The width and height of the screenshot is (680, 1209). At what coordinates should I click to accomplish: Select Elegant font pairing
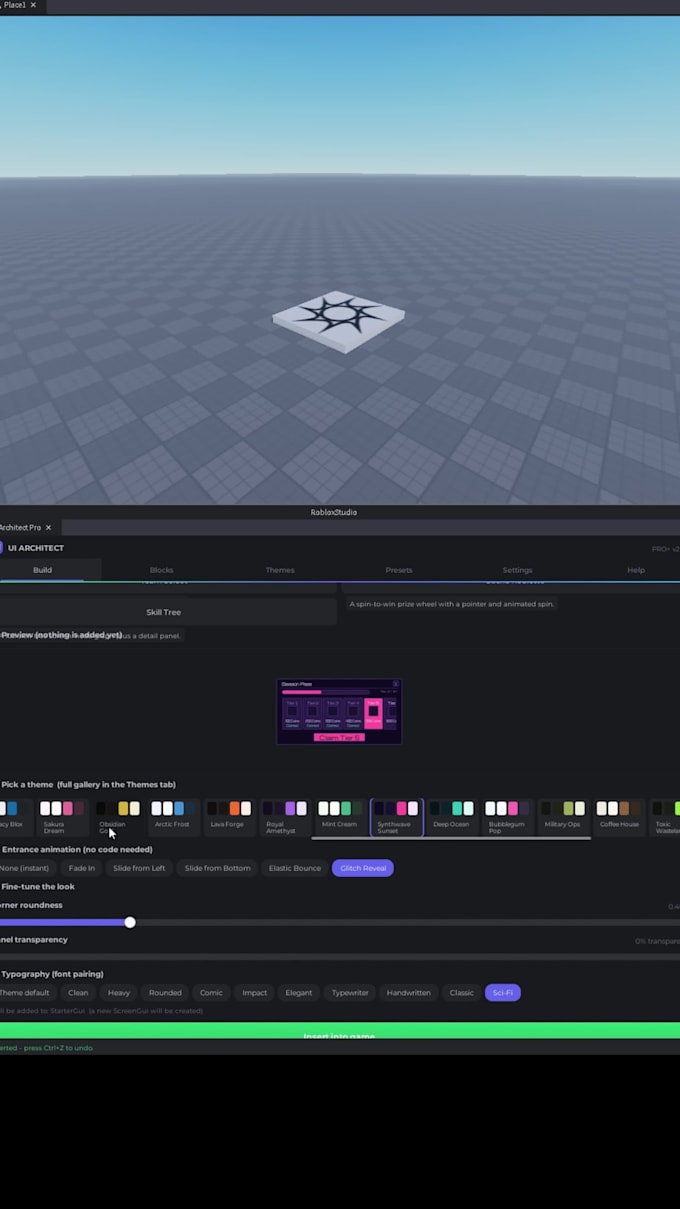(x=299, y=993)
